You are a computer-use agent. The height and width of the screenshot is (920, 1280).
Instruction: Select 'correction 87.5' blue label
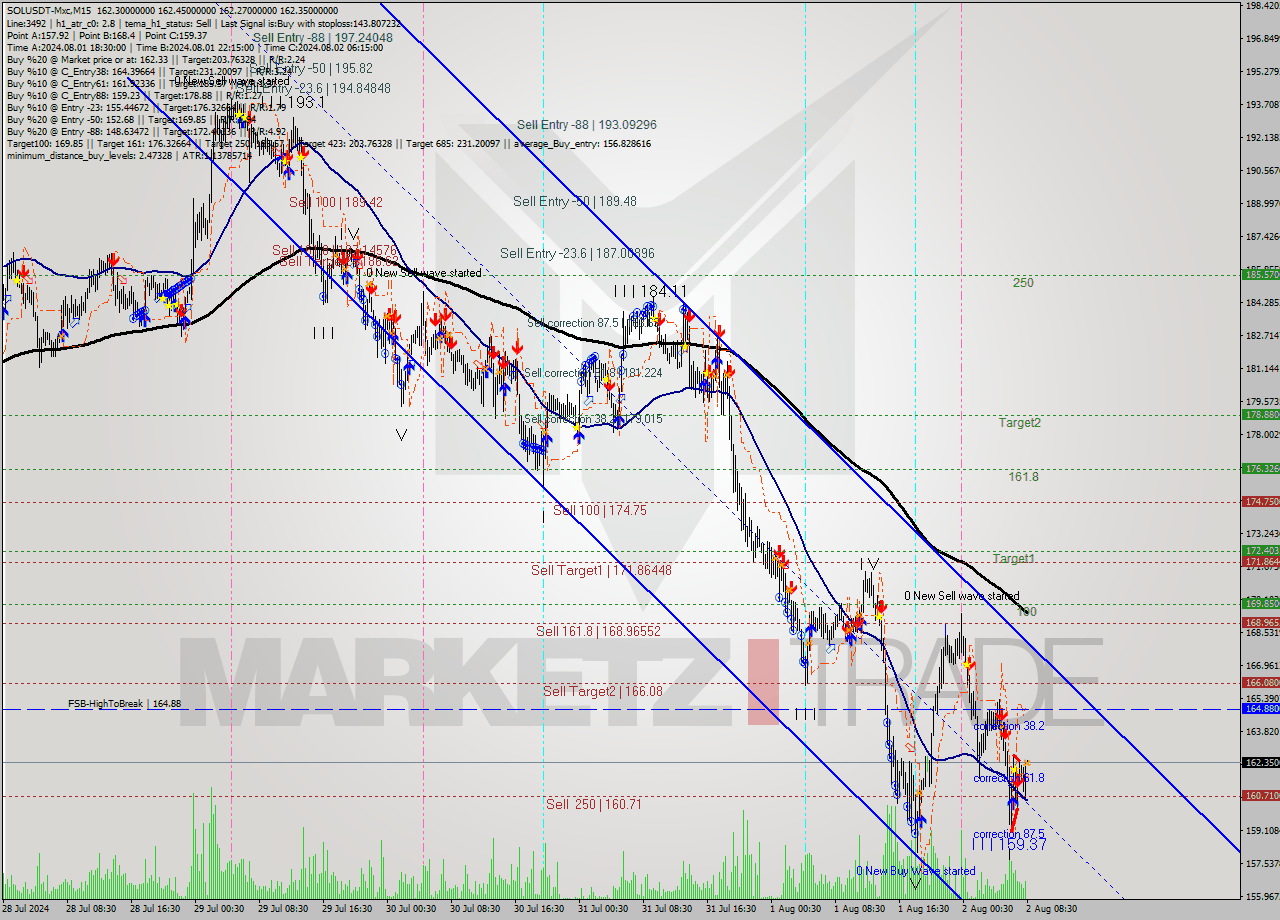click(x=1009, y=834)
